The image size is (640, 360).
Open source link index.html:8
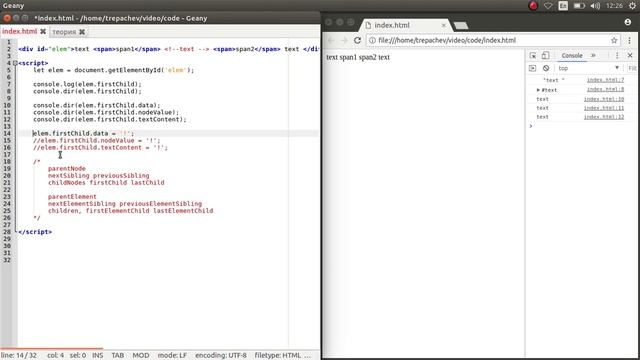pyautogui.click(x=605, y=89)
